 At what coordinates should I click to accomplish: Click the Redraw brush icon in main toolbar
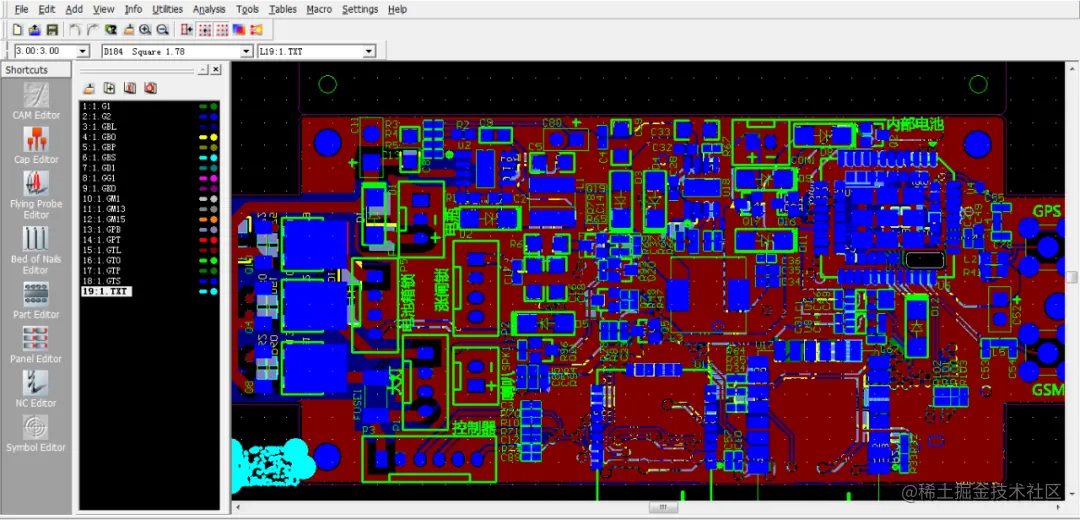click(x=128, y=30)
